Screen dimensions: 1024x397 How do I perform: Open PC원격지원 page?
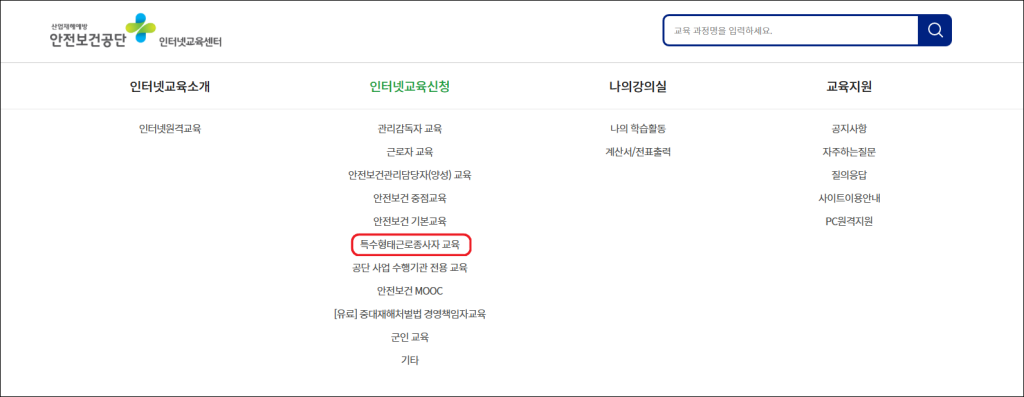pos(849,221)
